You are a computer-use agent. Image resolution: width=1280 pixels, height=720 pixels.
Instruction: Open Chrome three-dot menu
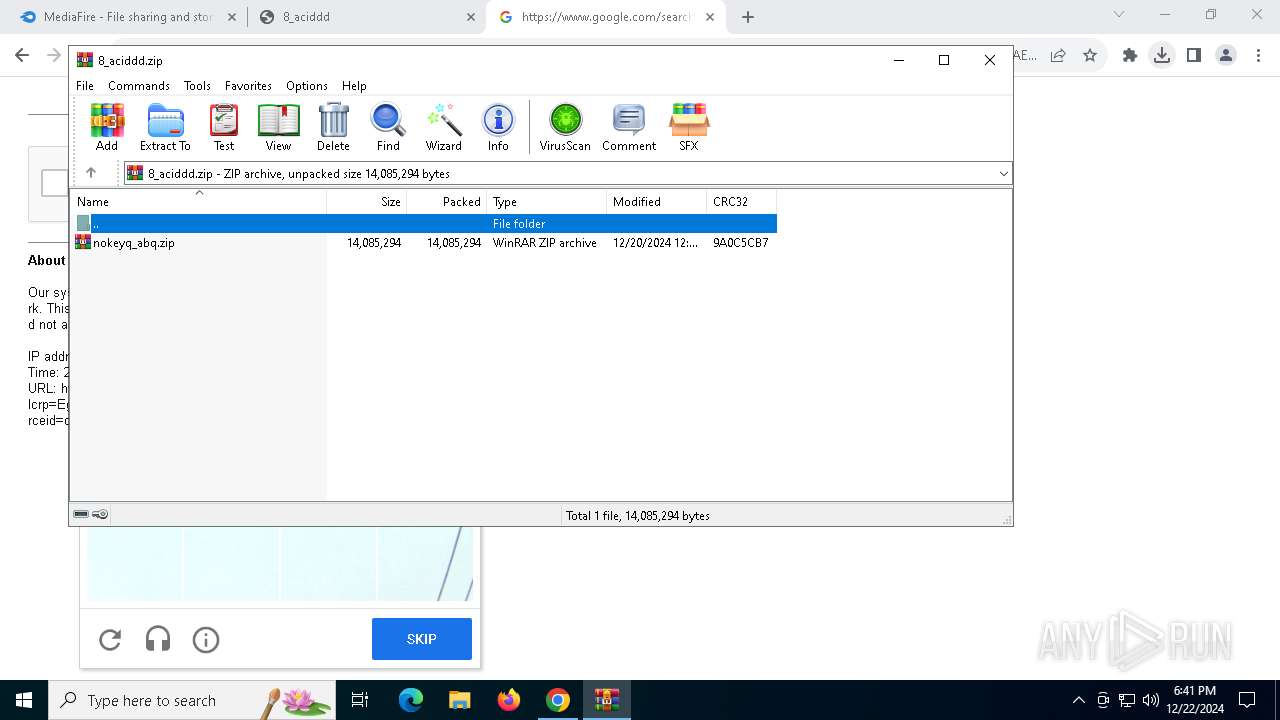[x=1258, y=56]
